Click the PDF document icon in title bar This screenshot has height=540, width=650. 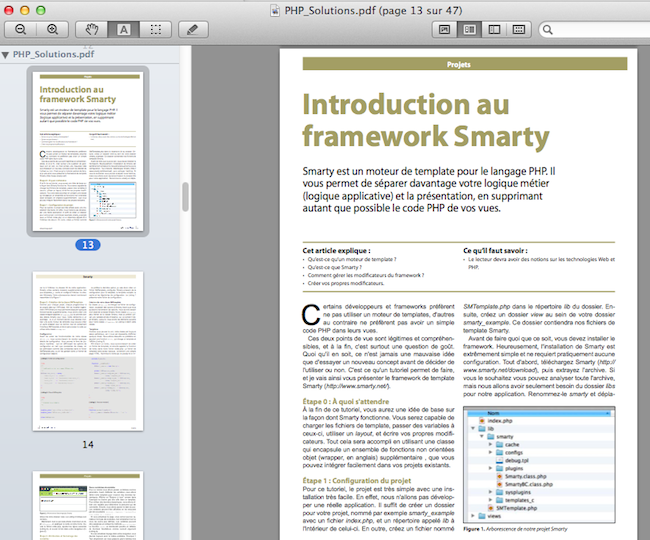point(275,10)
